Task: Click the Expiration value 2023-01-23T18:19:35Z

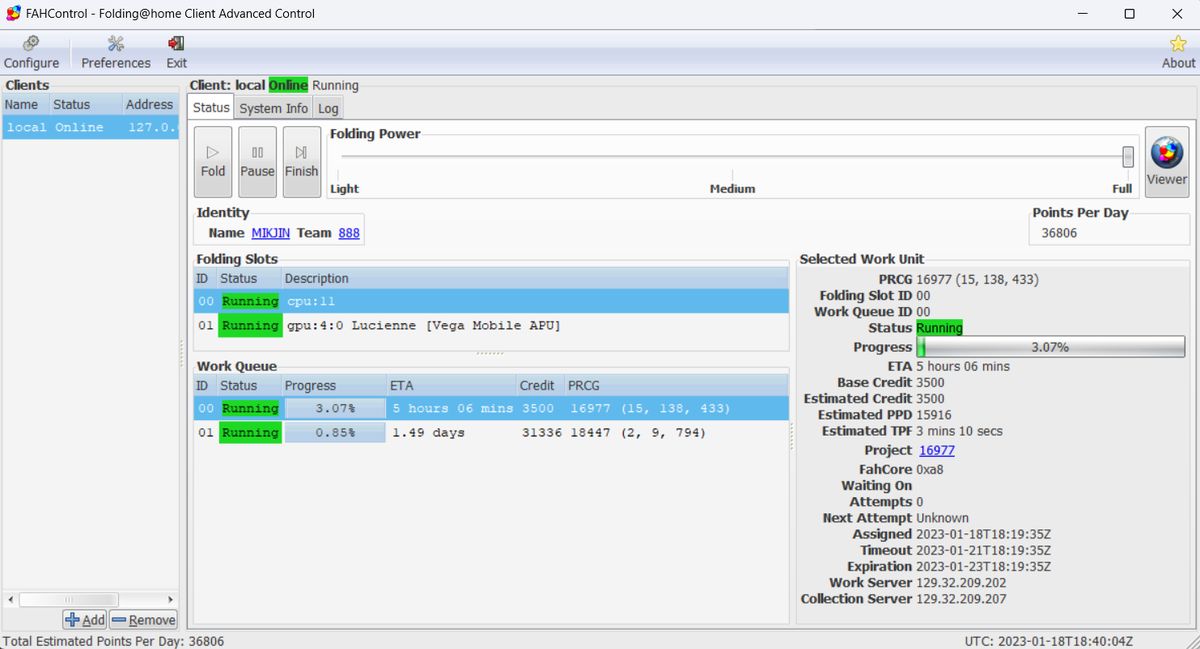Action: pos(984,566)
